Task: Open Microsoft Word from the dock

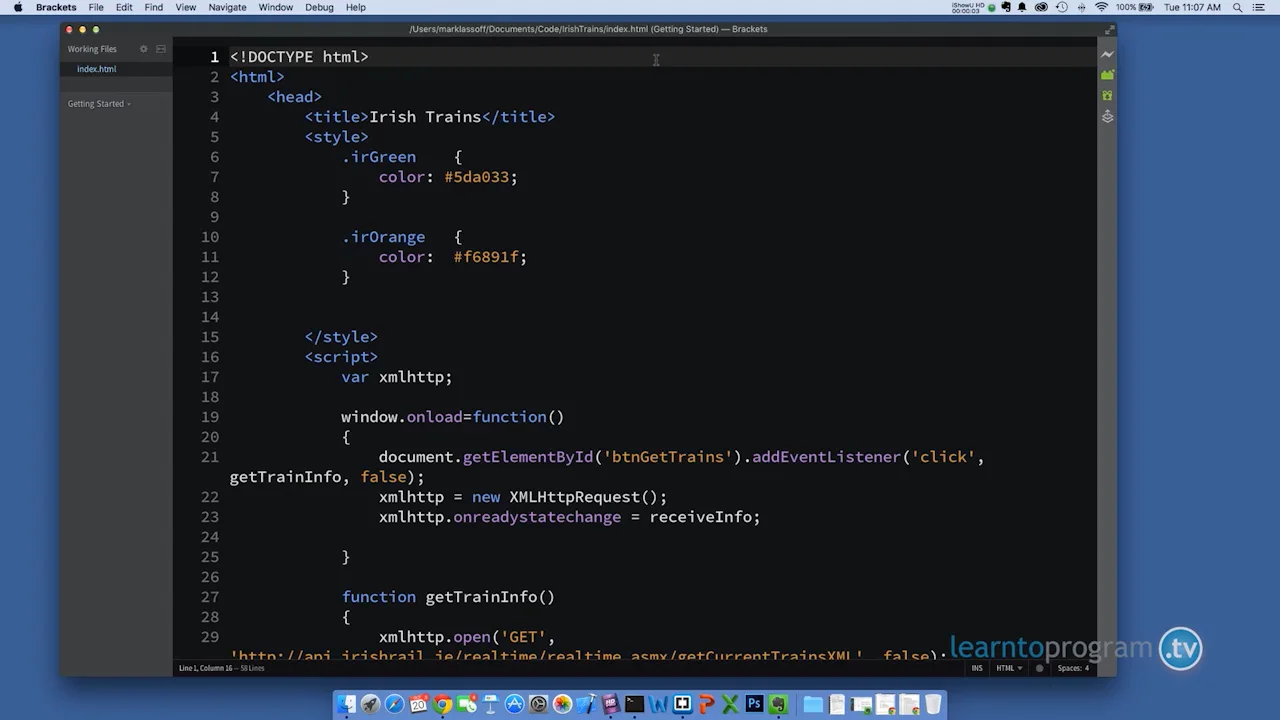Action: [658, 704]
